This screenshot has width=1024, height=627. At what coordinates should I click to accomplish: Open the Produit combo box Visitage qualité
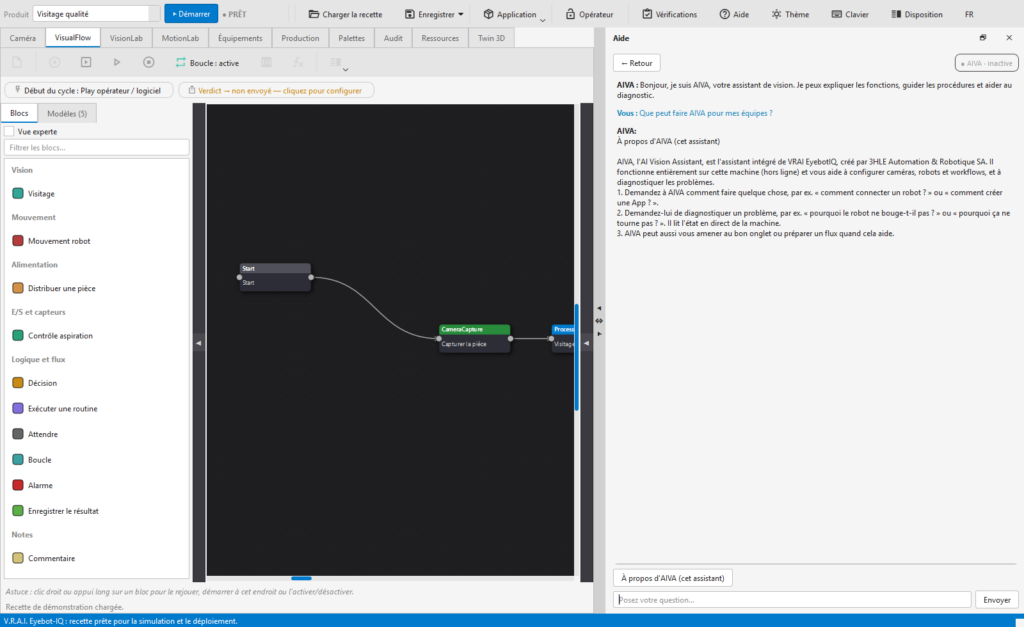point(97,14)
